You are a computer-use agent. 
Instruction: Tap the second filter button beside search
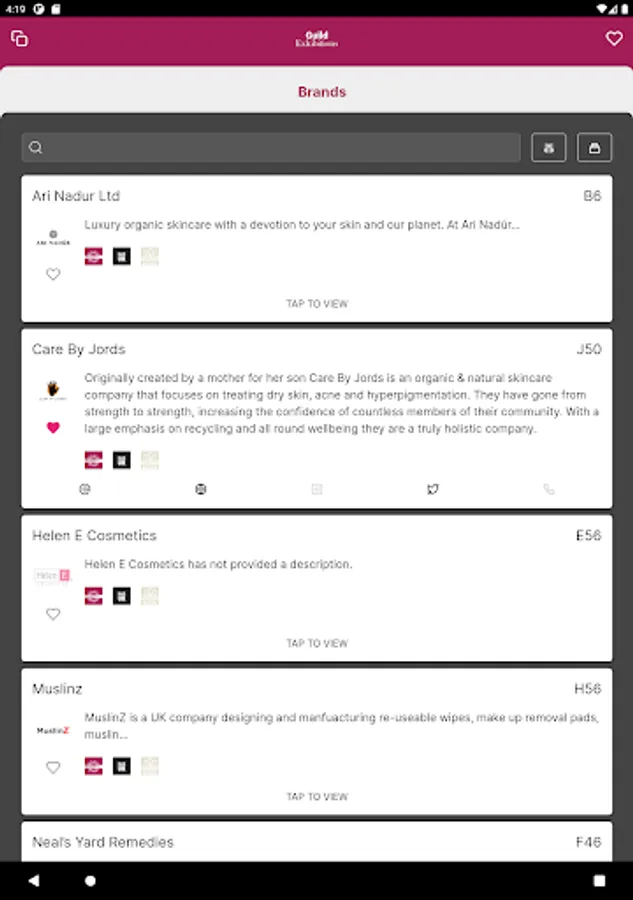pyautogui.click(x=594, y=148)
